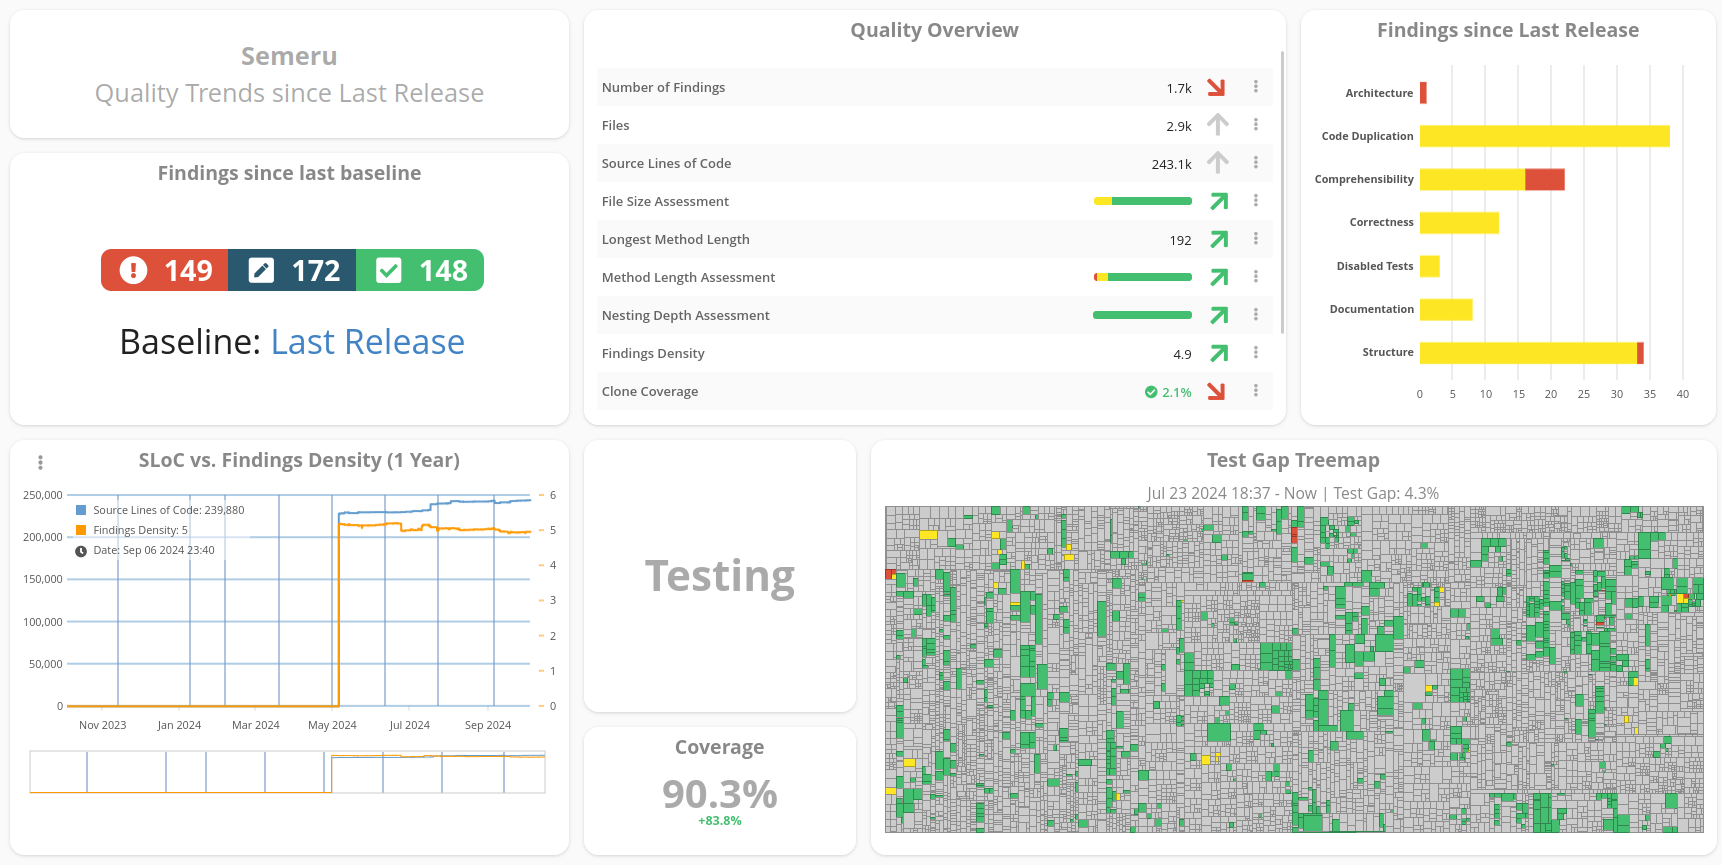Open the 148 removed findings badge
The width and height of the screenshot is (1722, 865).
coord(420,270)
